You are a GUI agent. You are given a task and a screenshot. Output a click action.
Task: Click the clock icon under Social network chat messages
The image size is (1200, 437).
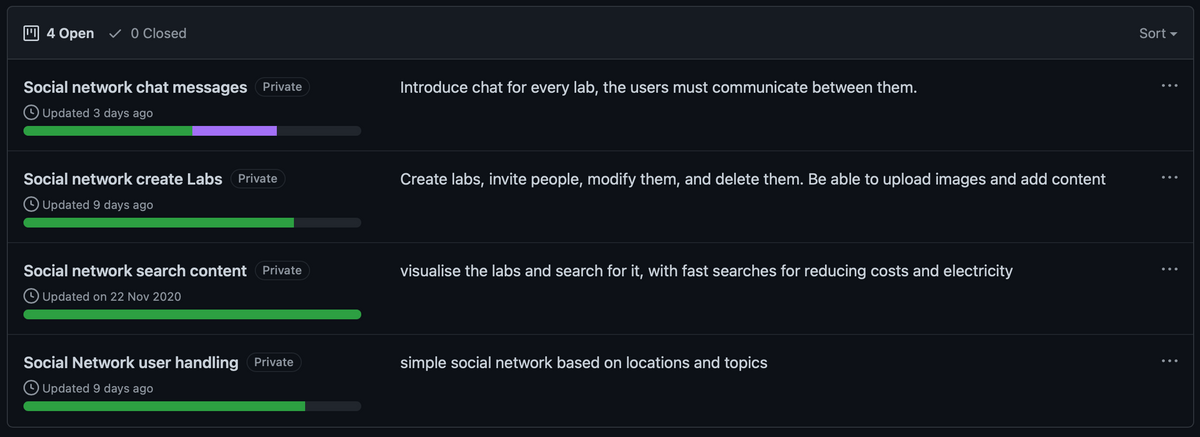click(x=31, y=113)
